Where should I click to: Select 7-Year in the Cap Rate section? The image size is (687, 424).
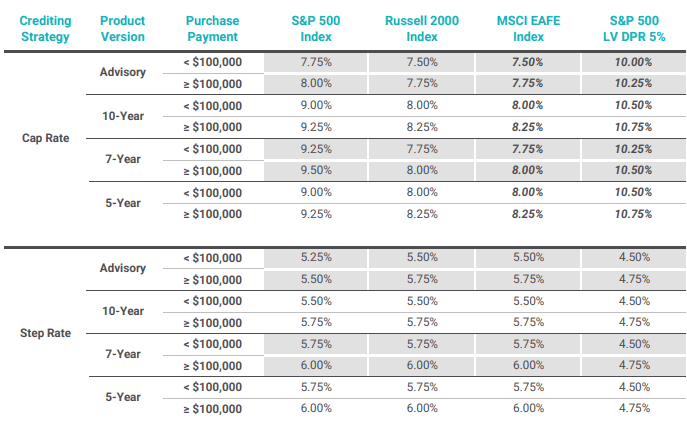click(123, 159)
